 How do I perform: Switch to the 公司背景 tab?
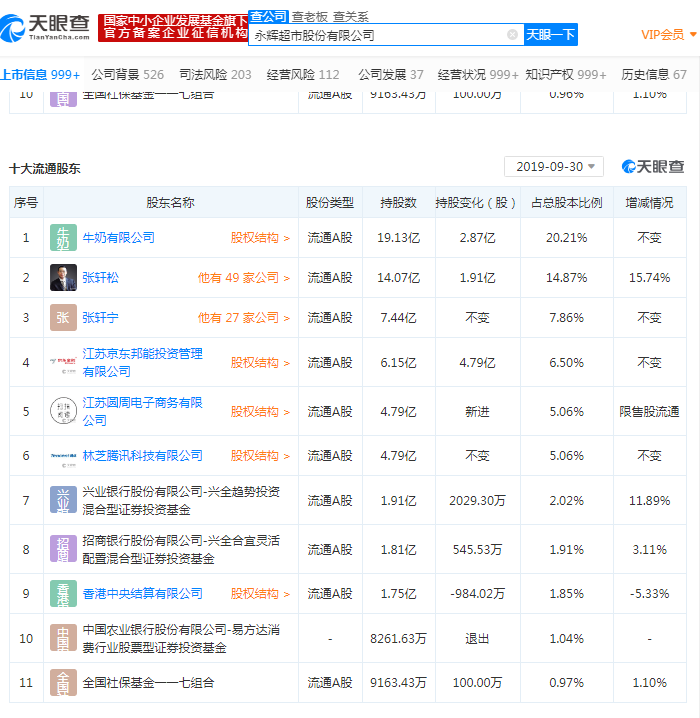pos(127,74)
